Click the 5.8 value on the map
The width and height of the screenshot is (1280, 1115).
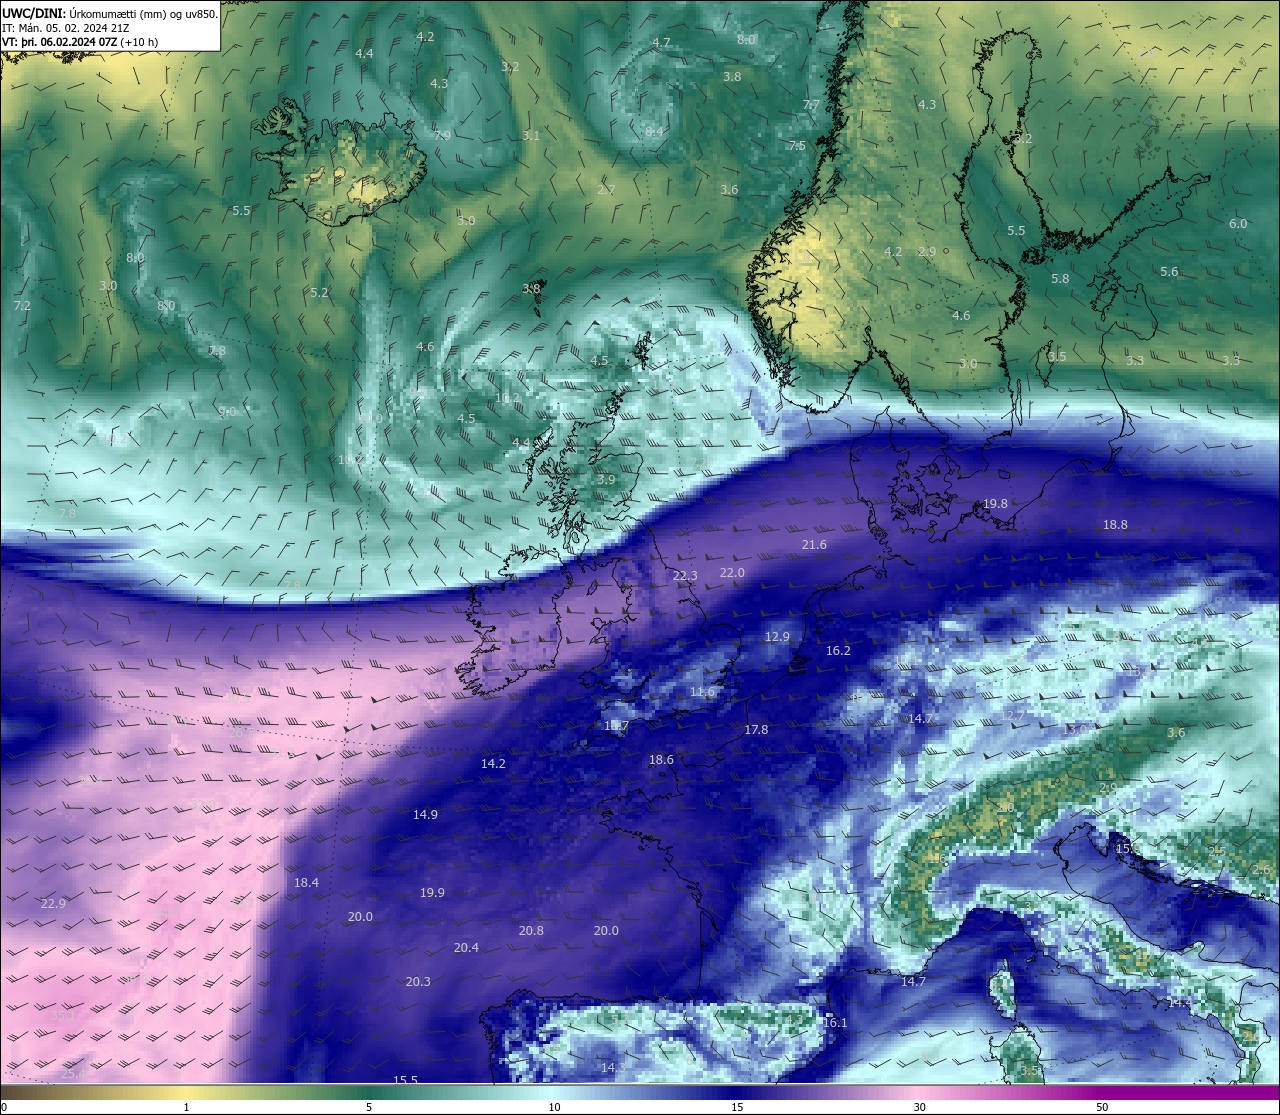click(1060, 279)
